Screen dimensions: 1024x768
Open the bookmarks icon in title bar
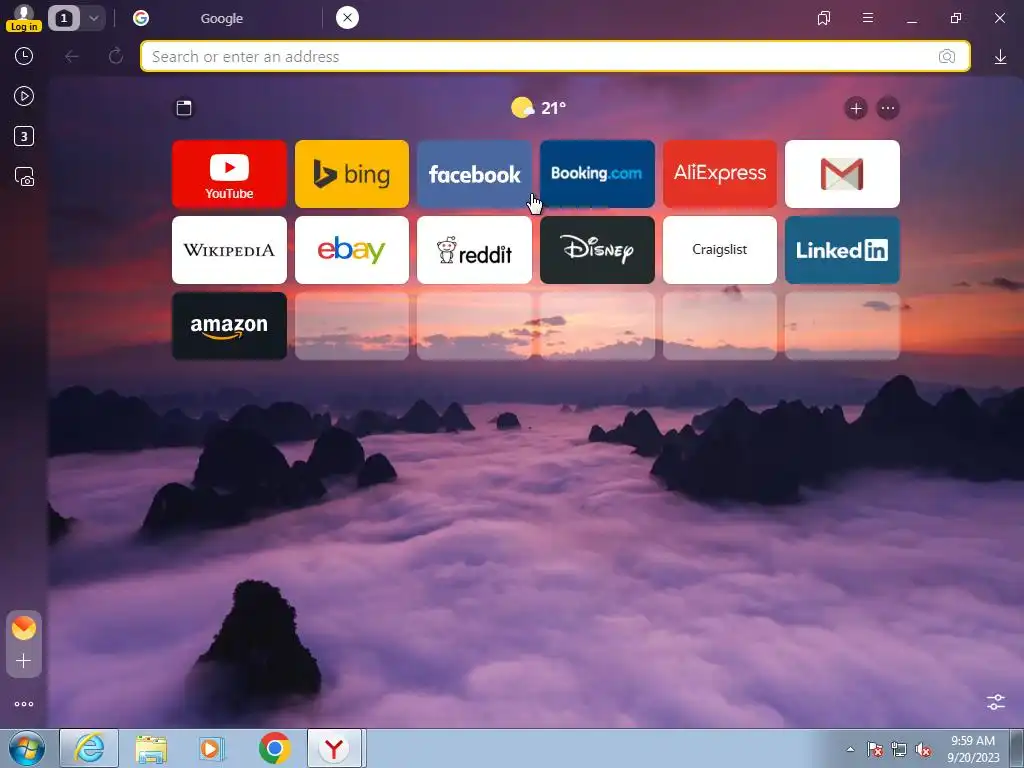point(824,18)
